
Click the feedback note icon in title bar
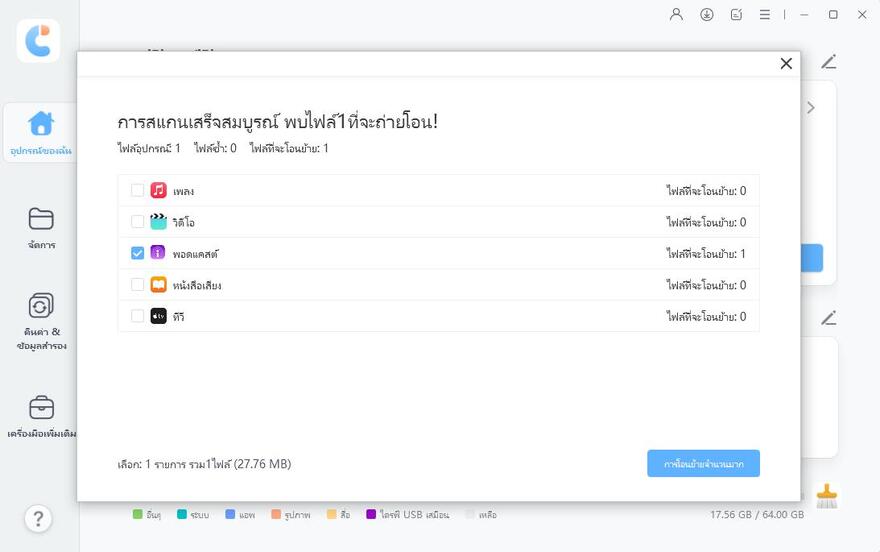[x=736, y=15]
